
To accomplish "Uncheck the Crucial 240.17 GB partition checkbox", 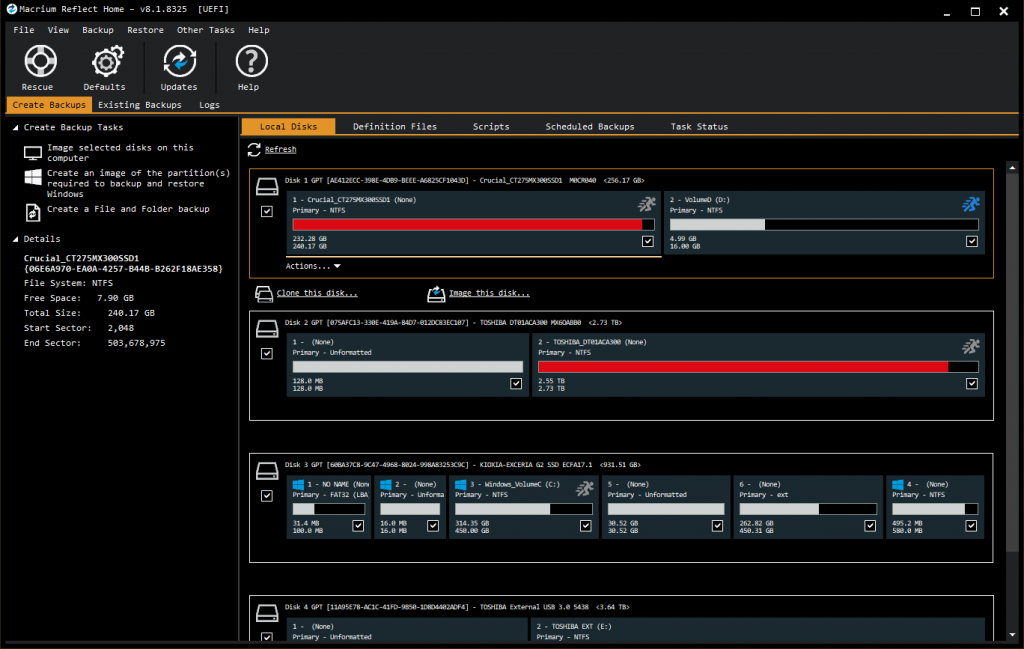I will click(647, 242).
